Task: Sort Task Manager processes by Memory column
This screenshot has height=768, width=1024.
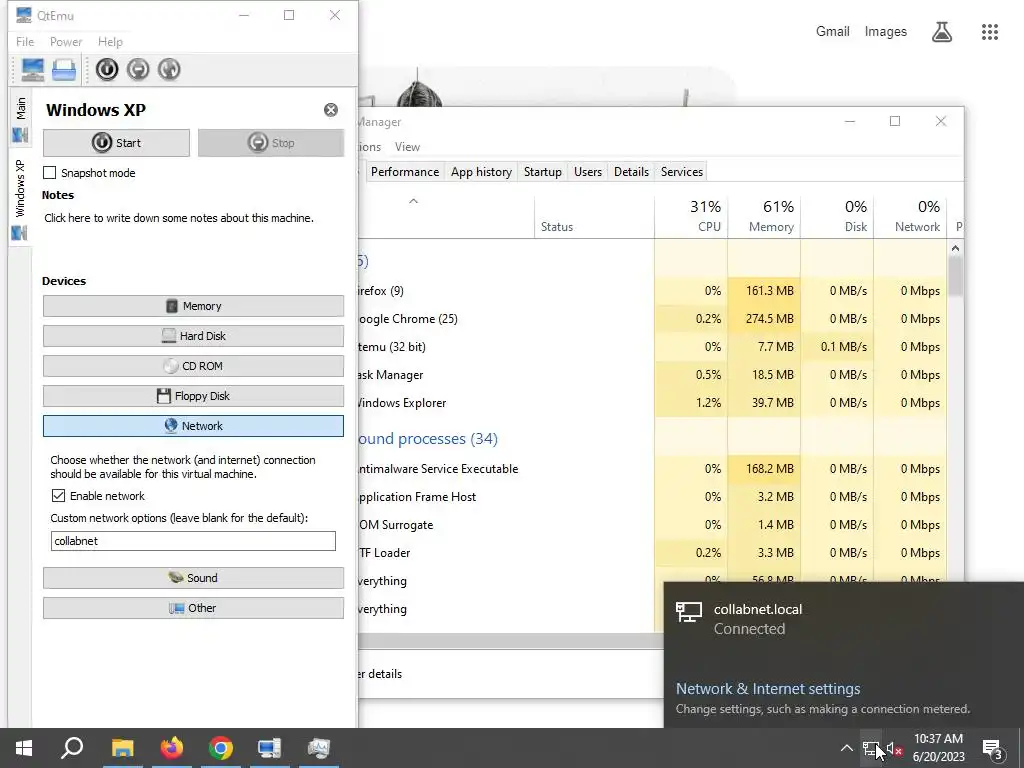Action: coord(764,216)
